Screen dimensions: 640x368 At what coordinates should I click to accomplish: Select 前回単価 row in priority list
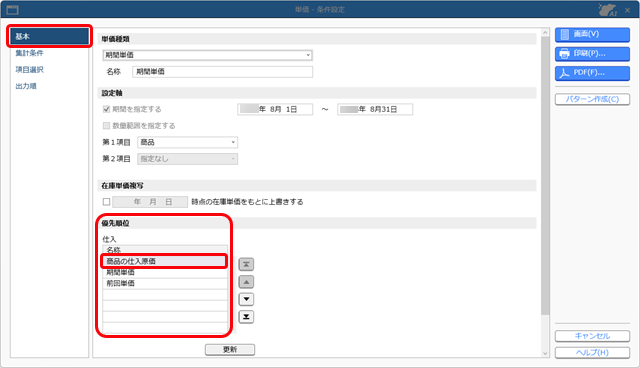click(164, 283)
